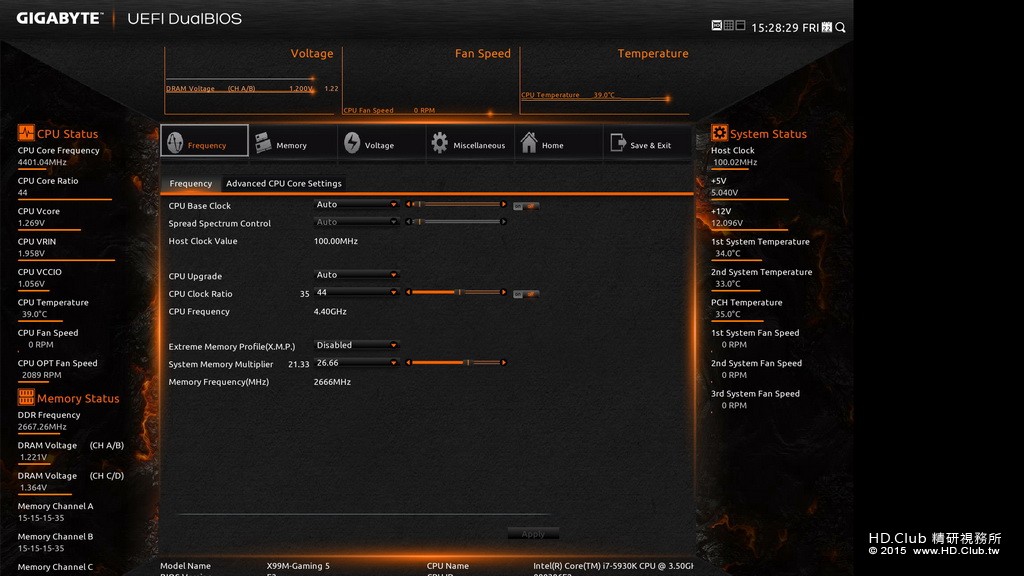The image size is (1024, 576).
Task: Click the CPU Status heartbeat icon
Action: tap(25, 133)
